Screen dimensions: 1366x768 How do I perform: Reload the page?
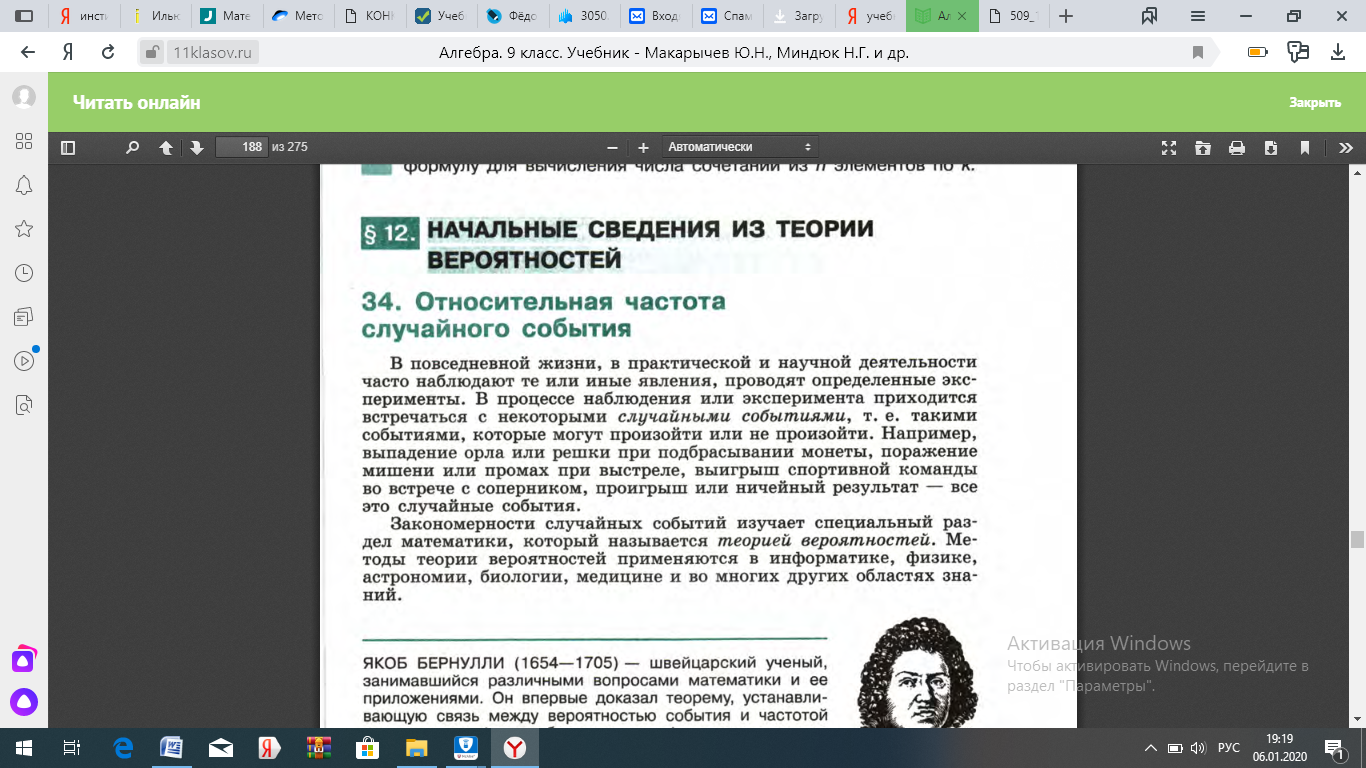point(108,53)
